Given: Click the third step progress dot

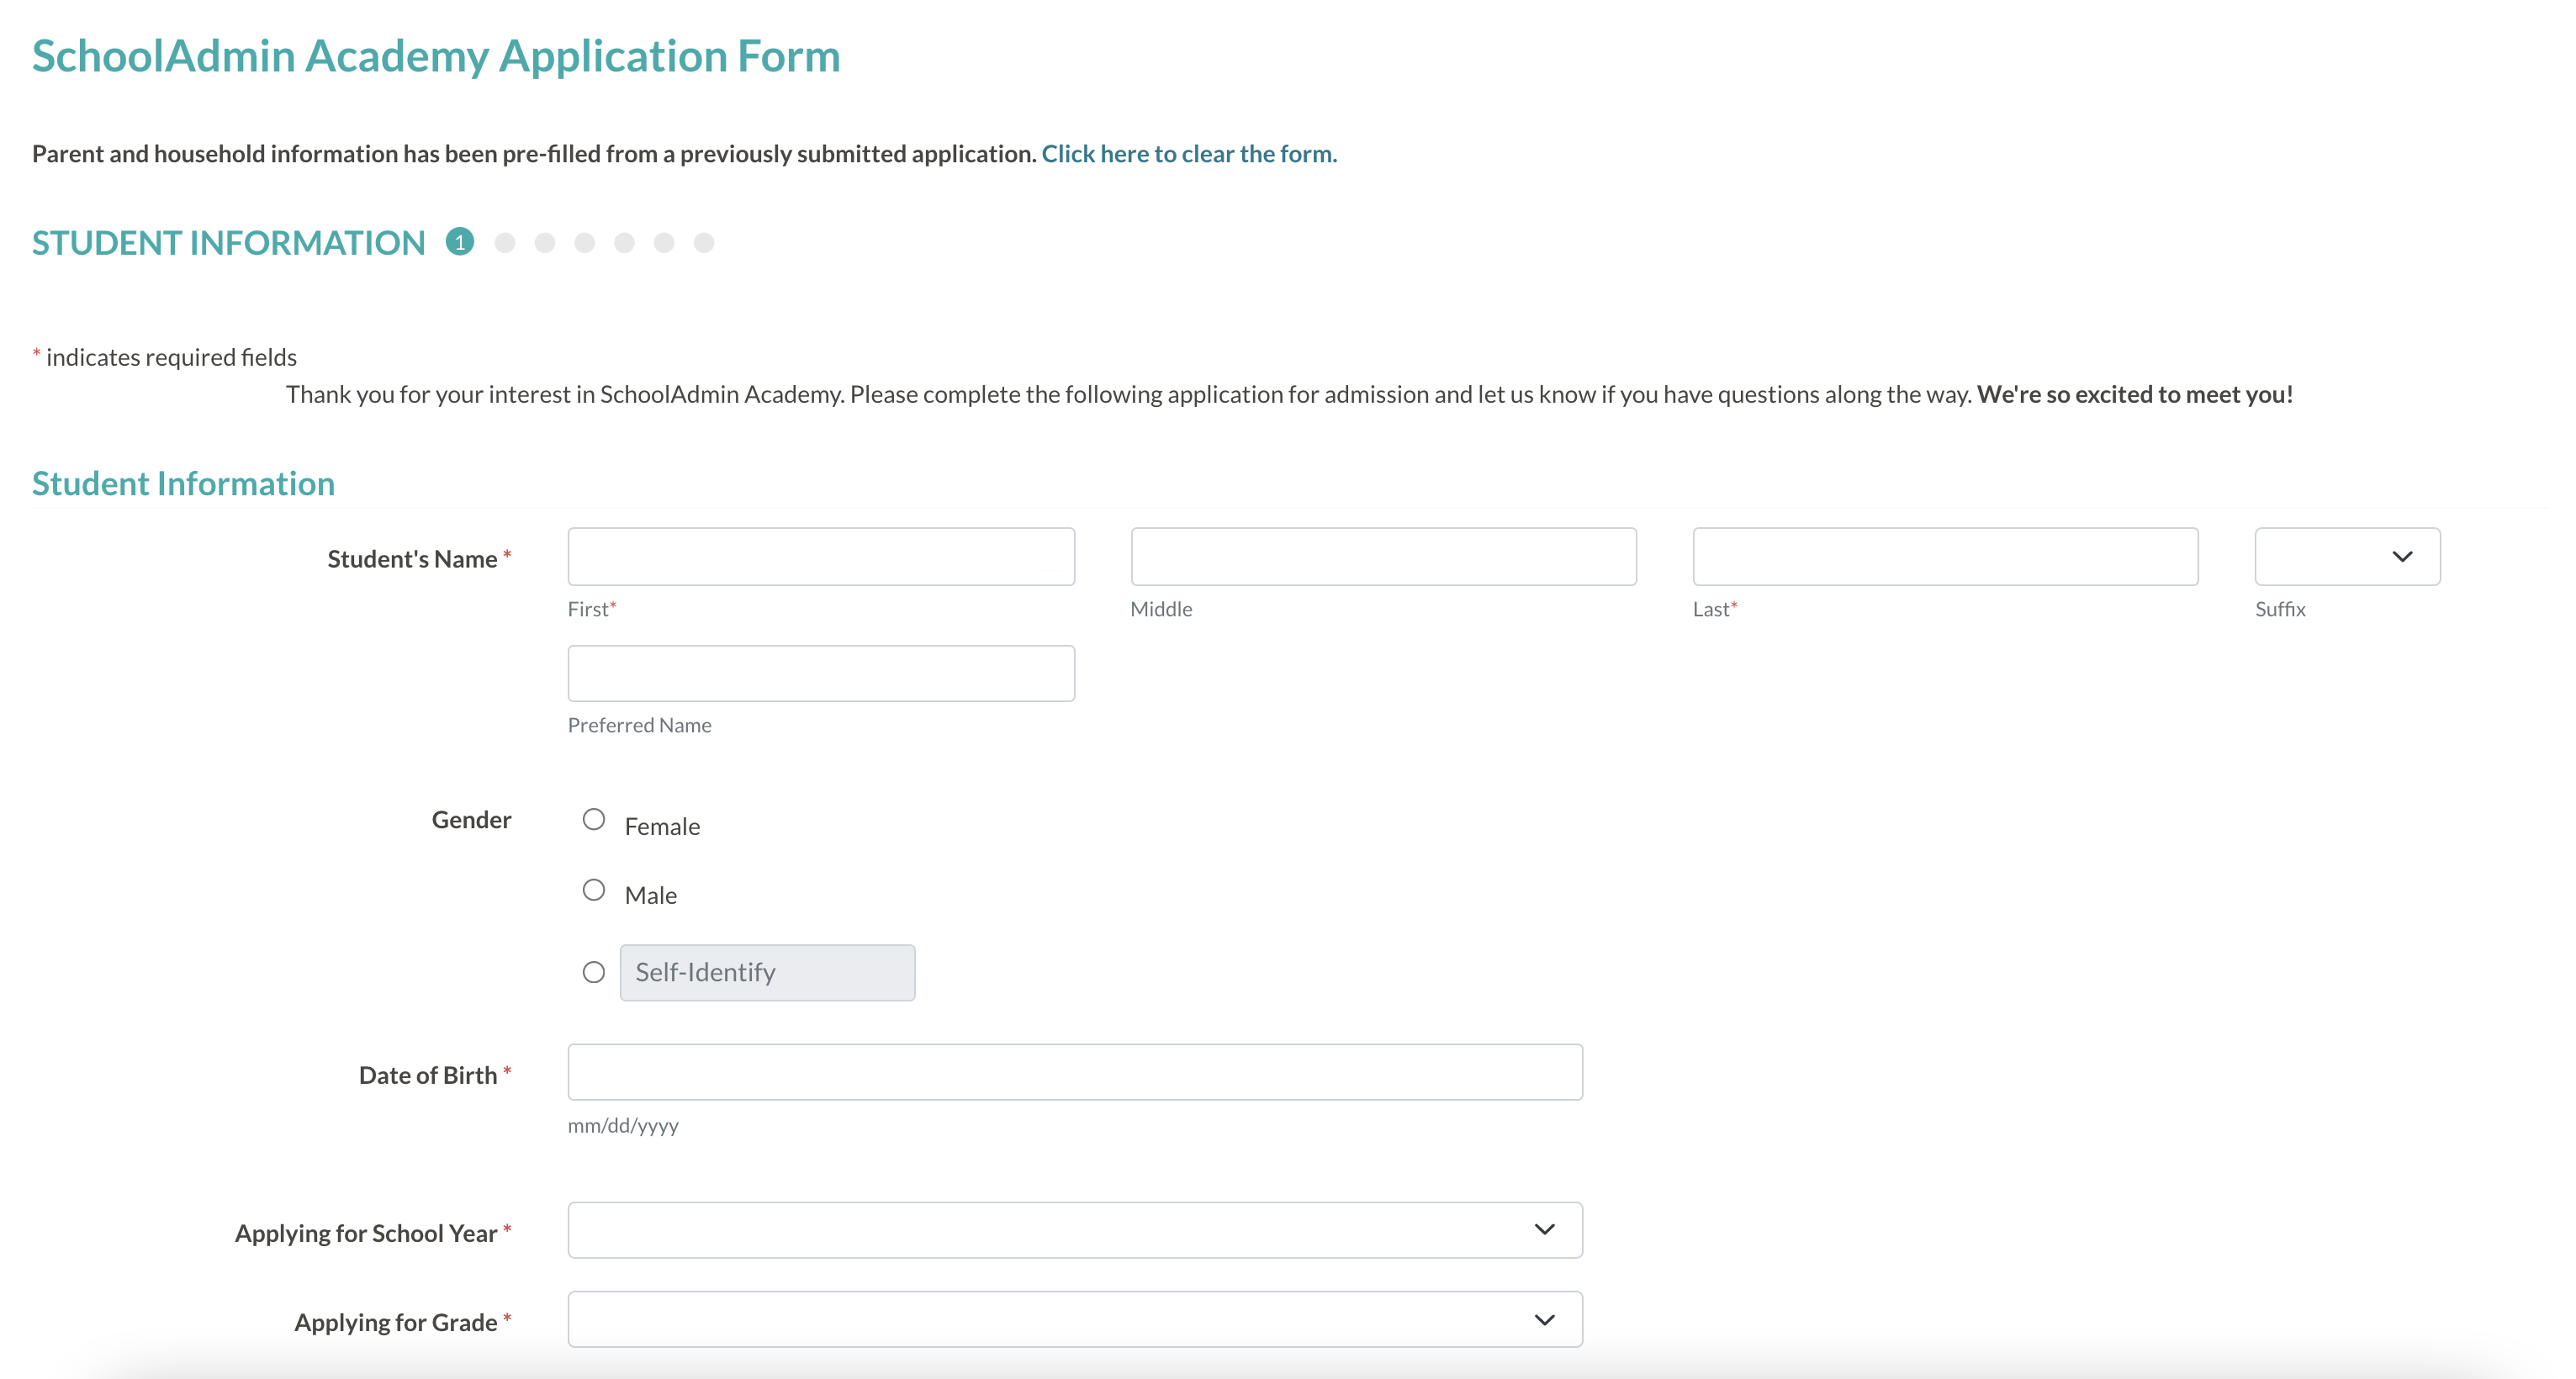Looking at the screenshot, I should pos(545,243).
